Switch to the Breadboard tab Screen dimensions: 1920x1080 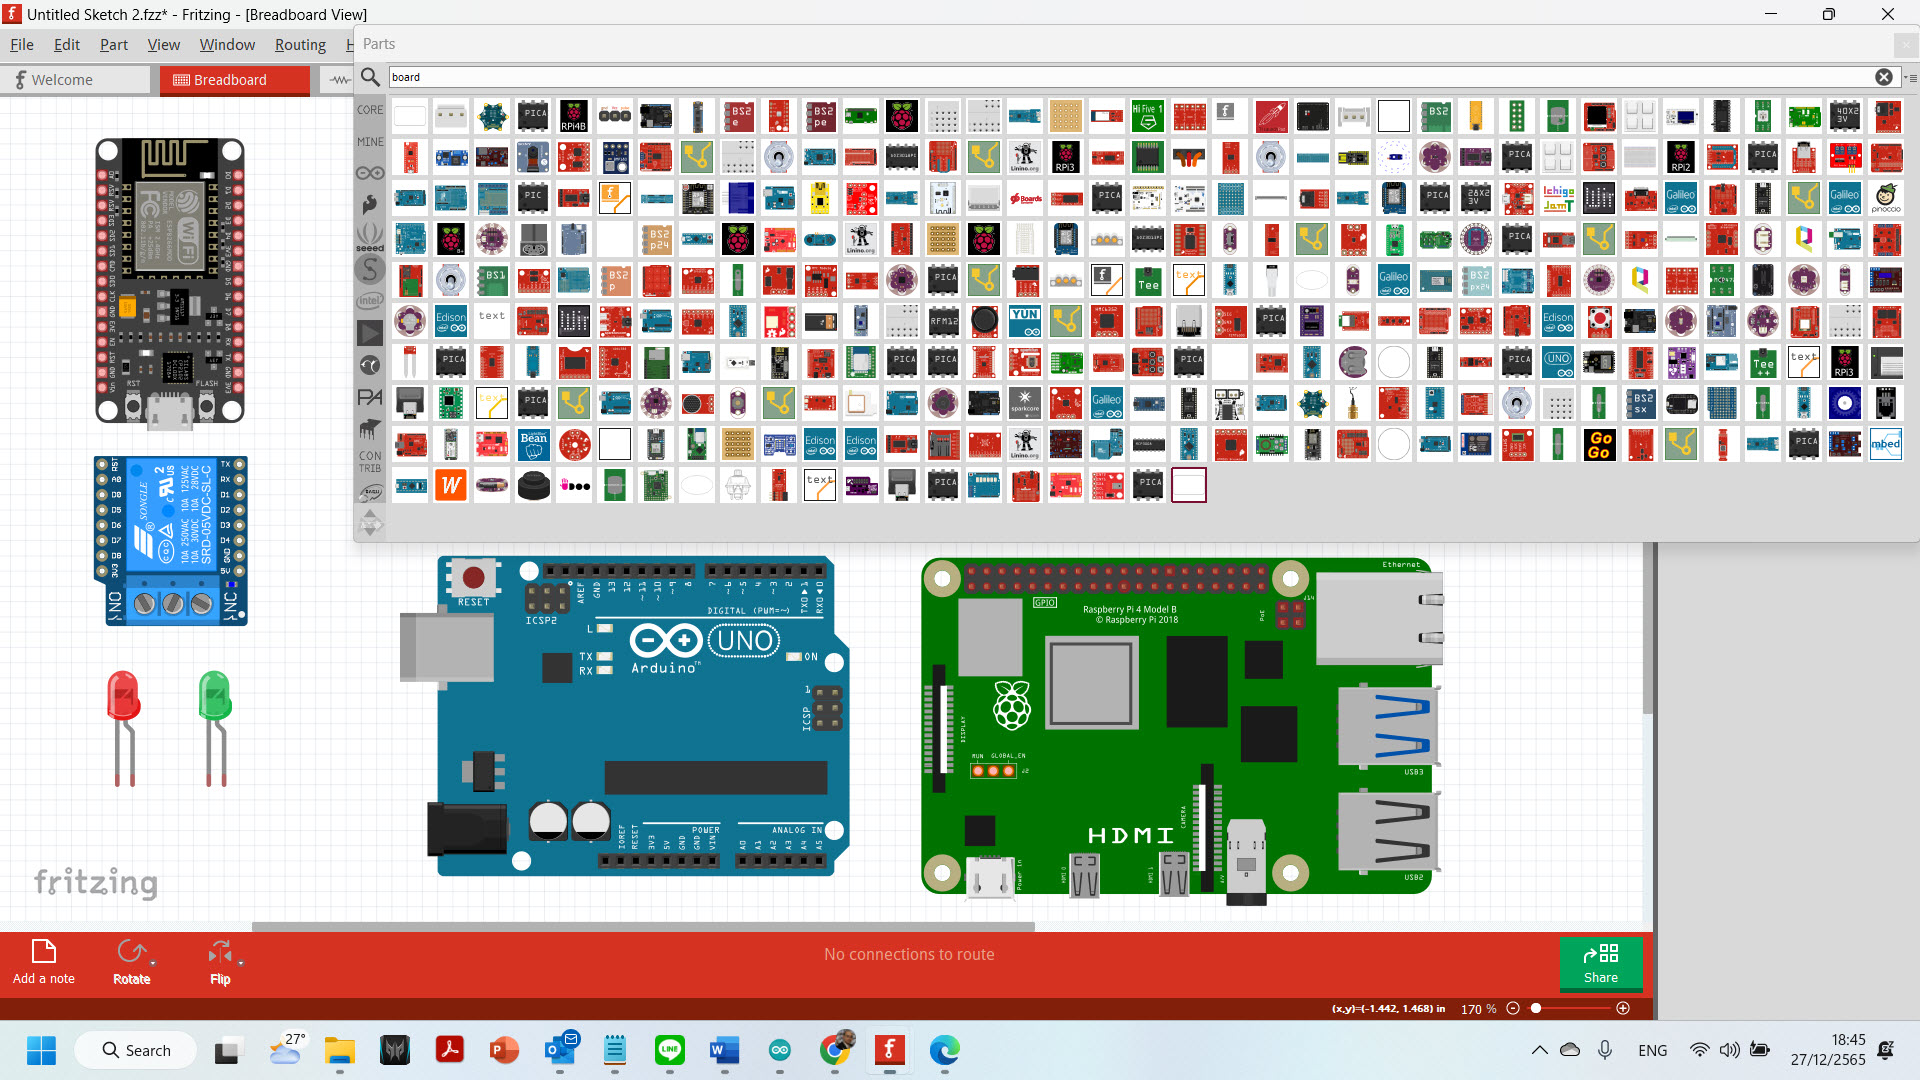235,80
